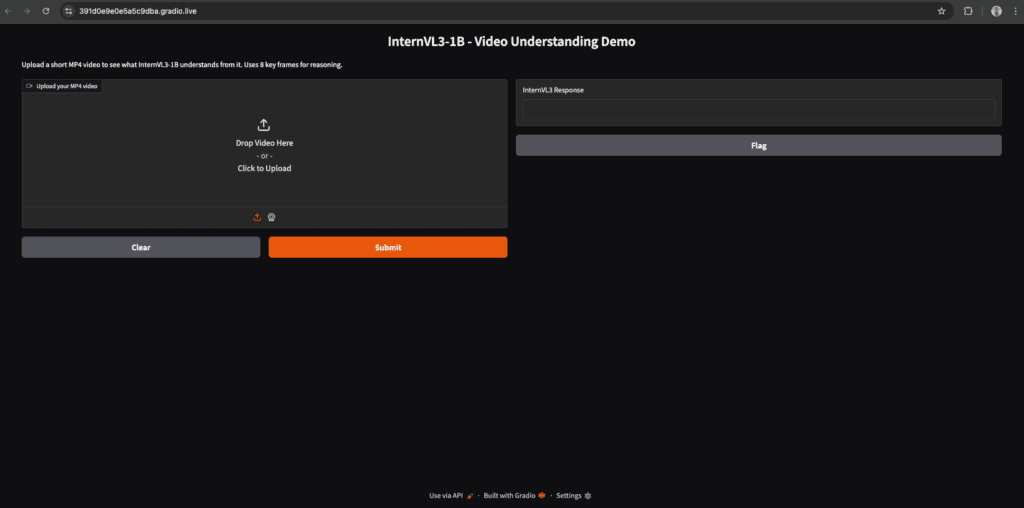This screenshot has height=508, width=1024.
Task: Click the large upload arrow icon in drop zone
Action: [x=264, y=125]
